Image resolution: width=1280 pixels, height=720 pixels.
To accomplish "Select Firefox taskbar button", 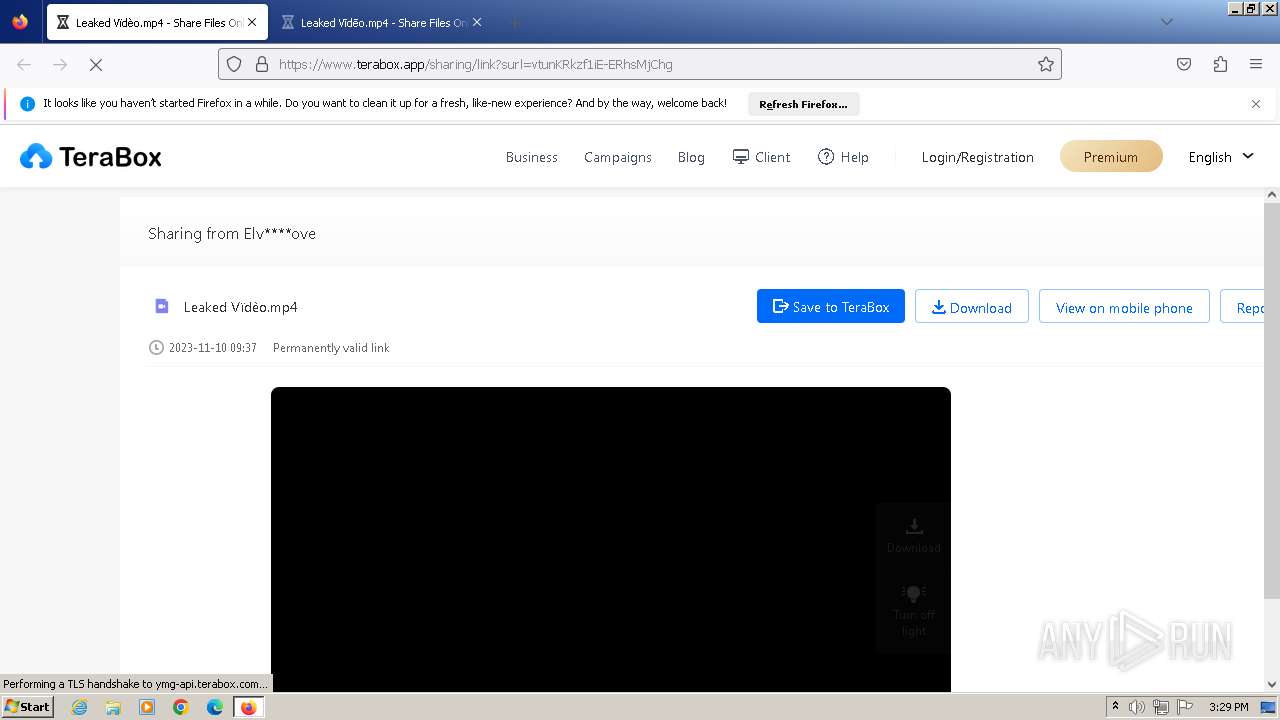I will tap(248, 707).
